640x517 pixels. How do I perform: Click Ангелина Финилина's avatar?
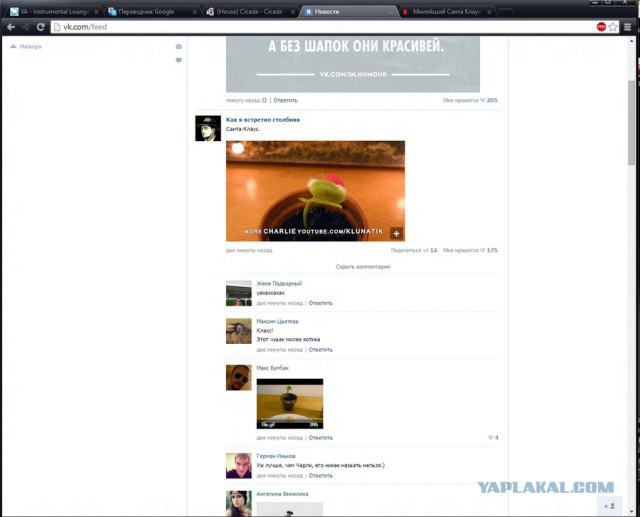(239, 504)
